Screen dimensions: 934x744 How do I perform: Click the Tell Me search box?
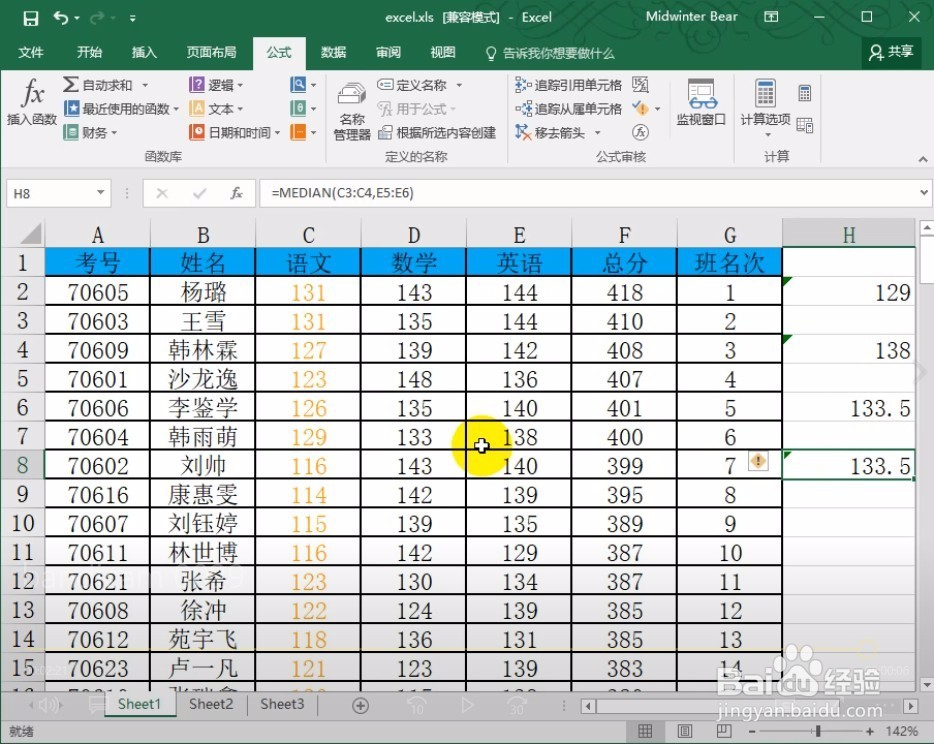point(550,53)
